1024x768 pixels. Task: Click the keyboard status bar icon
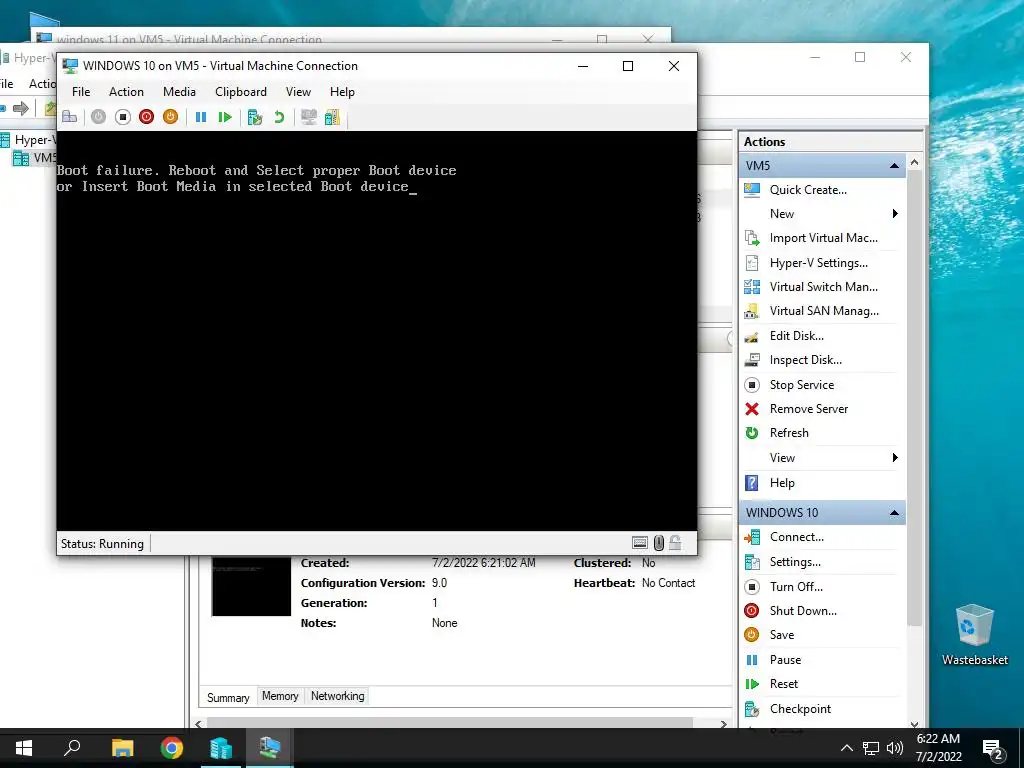pyautogui.click(x=640, y=543)
